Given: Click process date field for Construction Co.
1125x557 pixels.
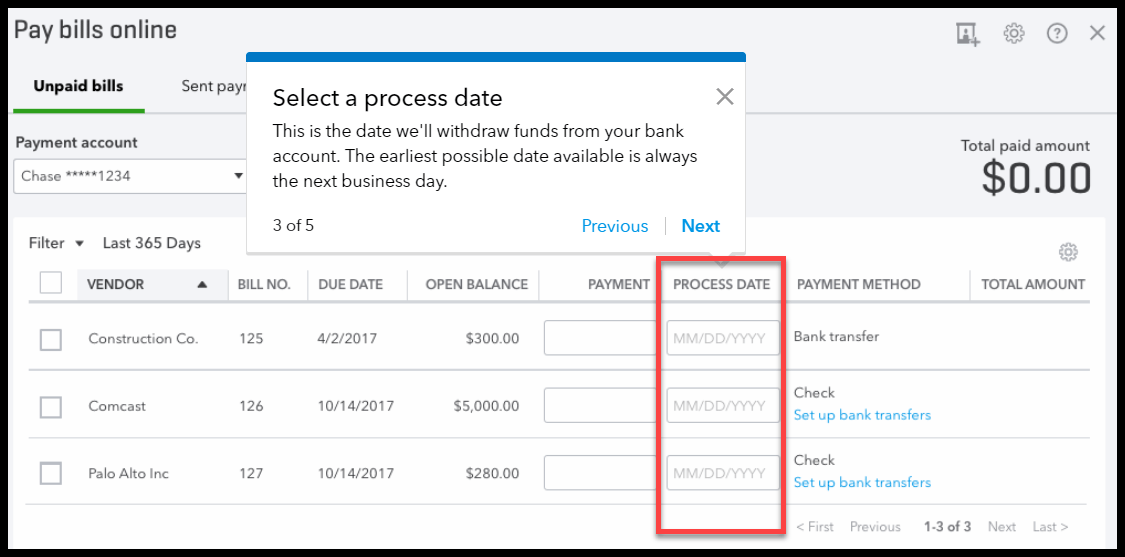Looking at the screenshot, I should click(723, 338).
